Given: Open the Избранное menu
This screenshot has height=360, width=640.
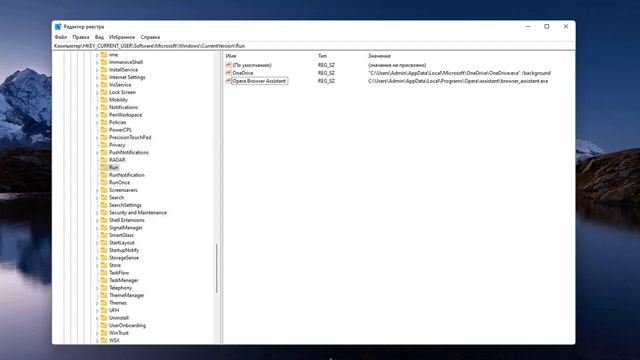Looking at the screenshot, I should click(122, 37).
